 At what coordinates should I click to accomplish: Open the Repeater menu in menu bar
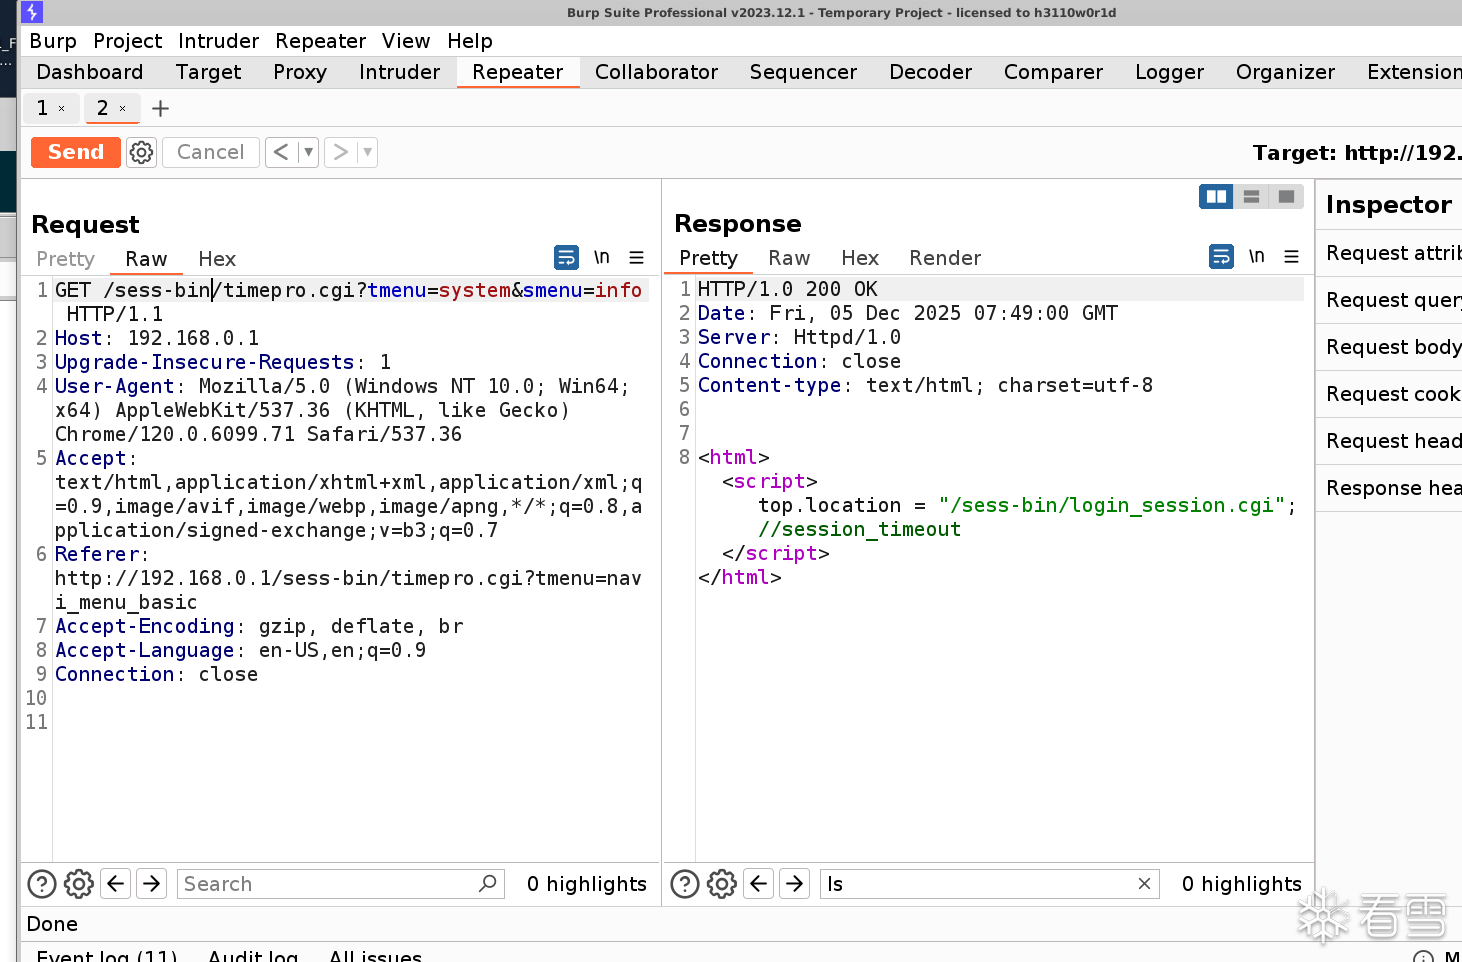[321, 41]
